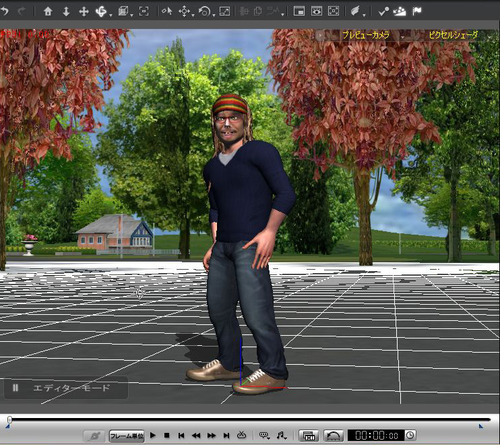Activate the select object arrow tool

tap(166, 12)
